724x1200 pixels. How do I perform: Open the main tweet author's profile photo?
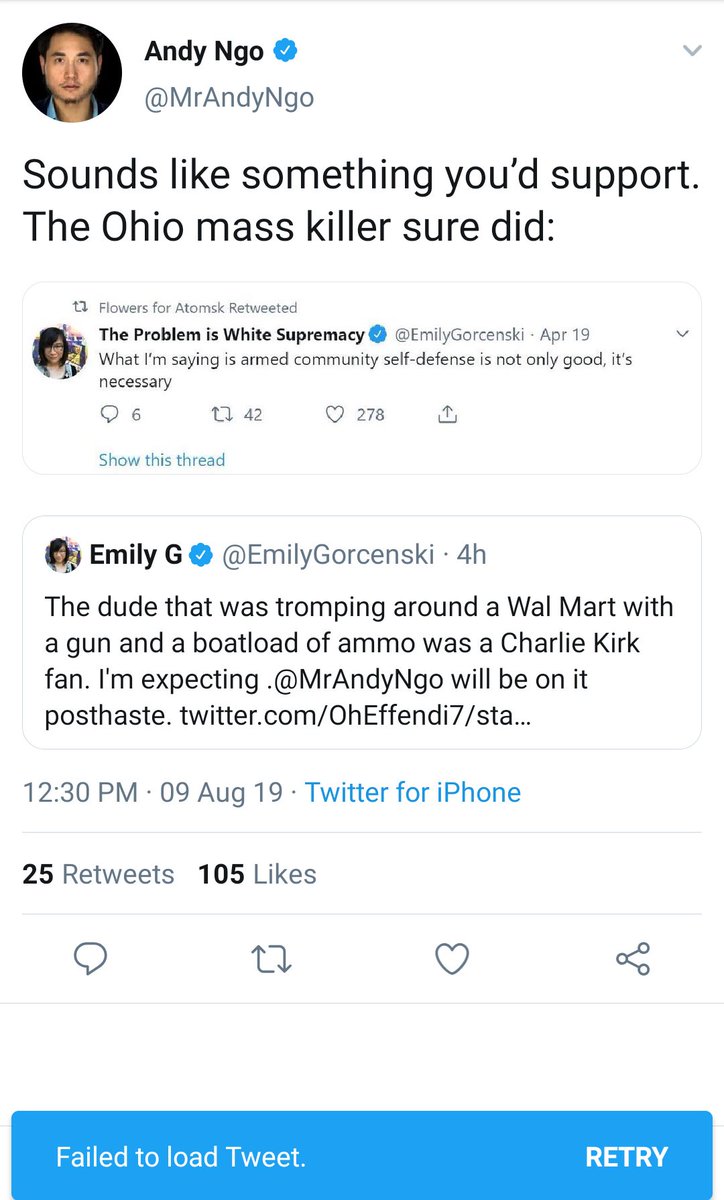pos(72,72)
